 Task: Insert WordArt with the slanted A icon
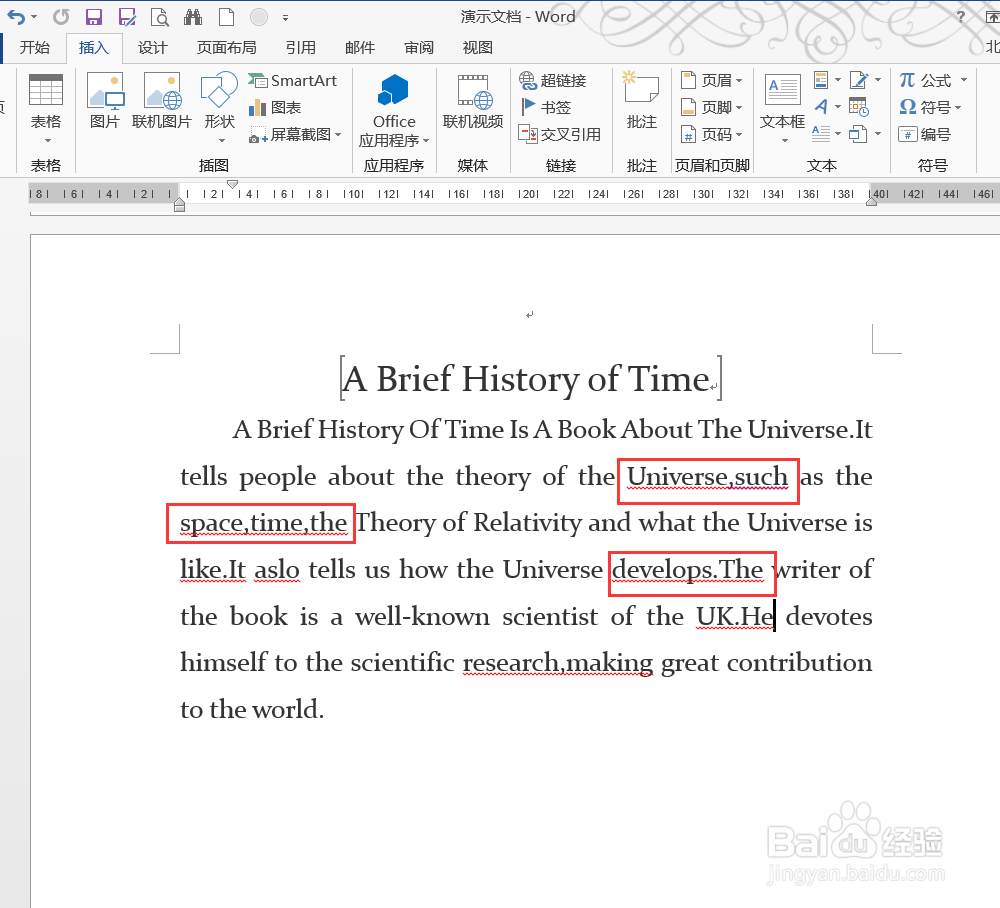tap(821, 107)
